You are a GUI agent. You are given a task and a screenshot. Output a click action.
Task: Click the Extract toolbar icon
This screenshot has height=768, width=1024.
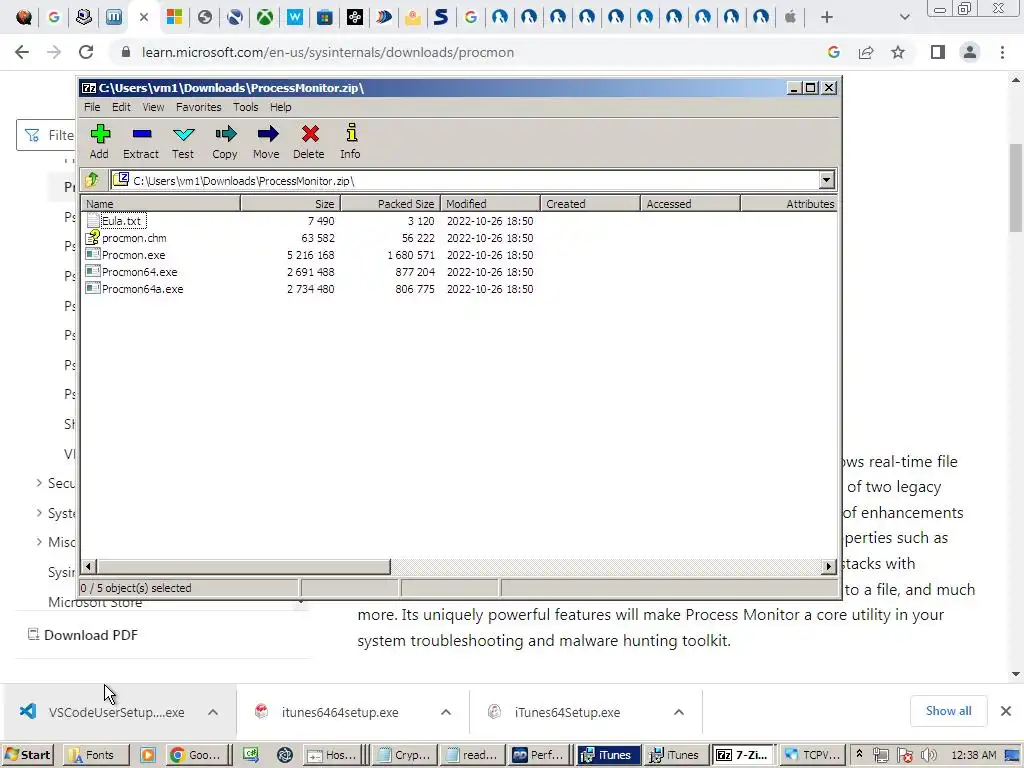[141, 141]
